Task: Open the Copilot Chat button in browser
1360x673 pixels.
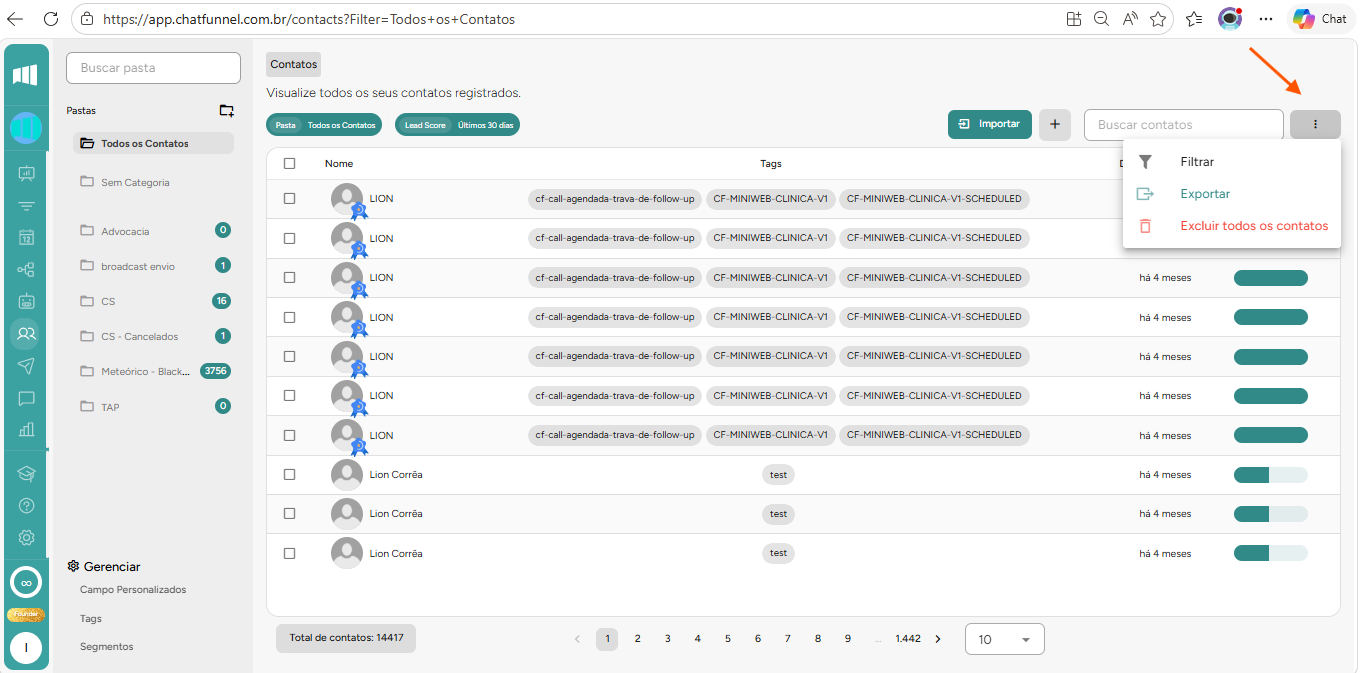Action: pyautogui.click(x=1320, y=18)
